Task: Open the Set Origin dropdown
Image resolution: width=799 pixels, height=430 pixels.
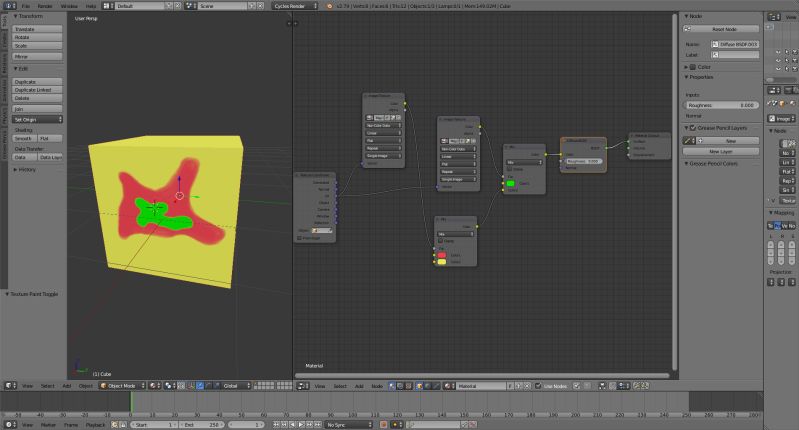Action: point(37,119)
